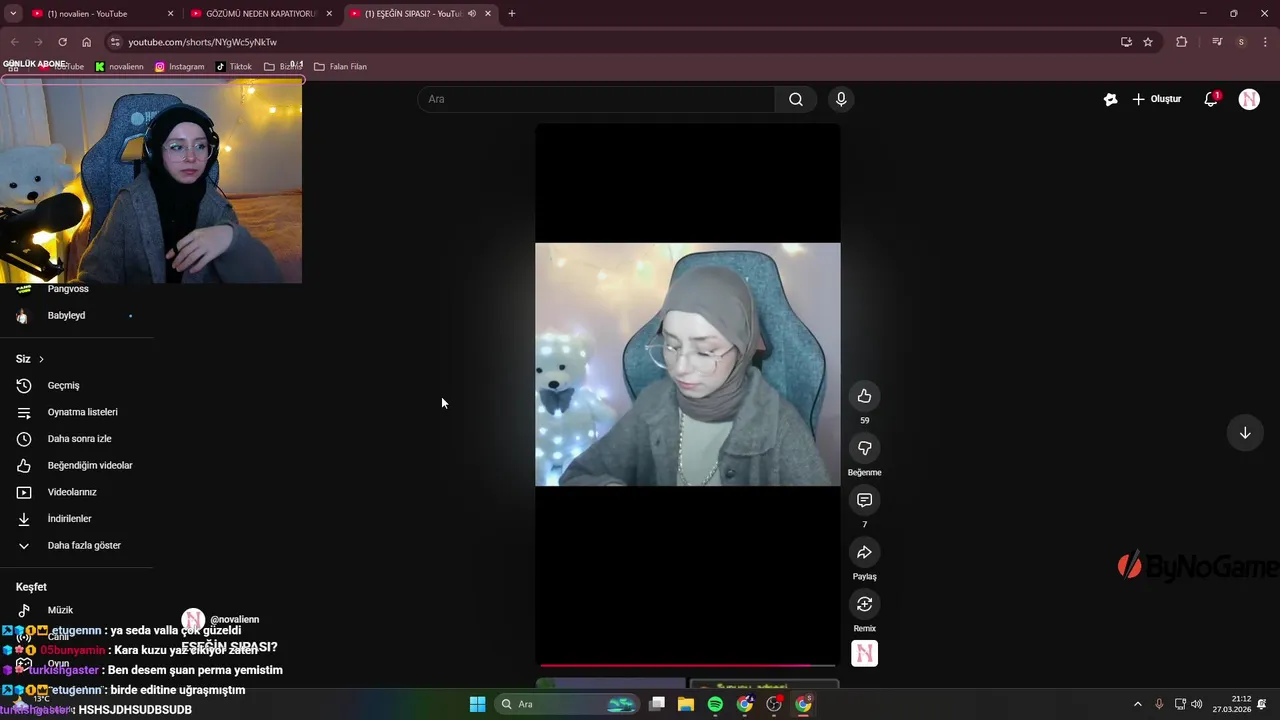Open the YouTube account avatar menu
The height and width of the screenshot is (720, 1280).
pos(1249,99)
